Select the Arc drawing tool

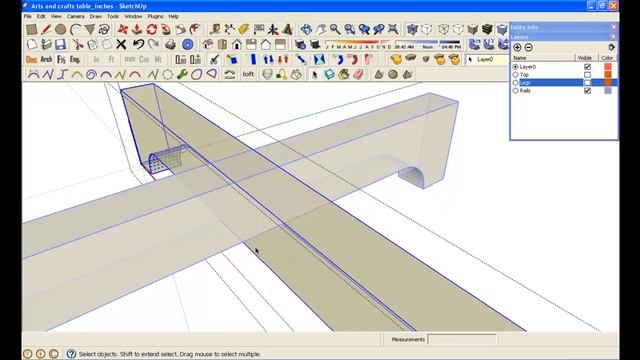pyautogui.click(x=75, y=29)
